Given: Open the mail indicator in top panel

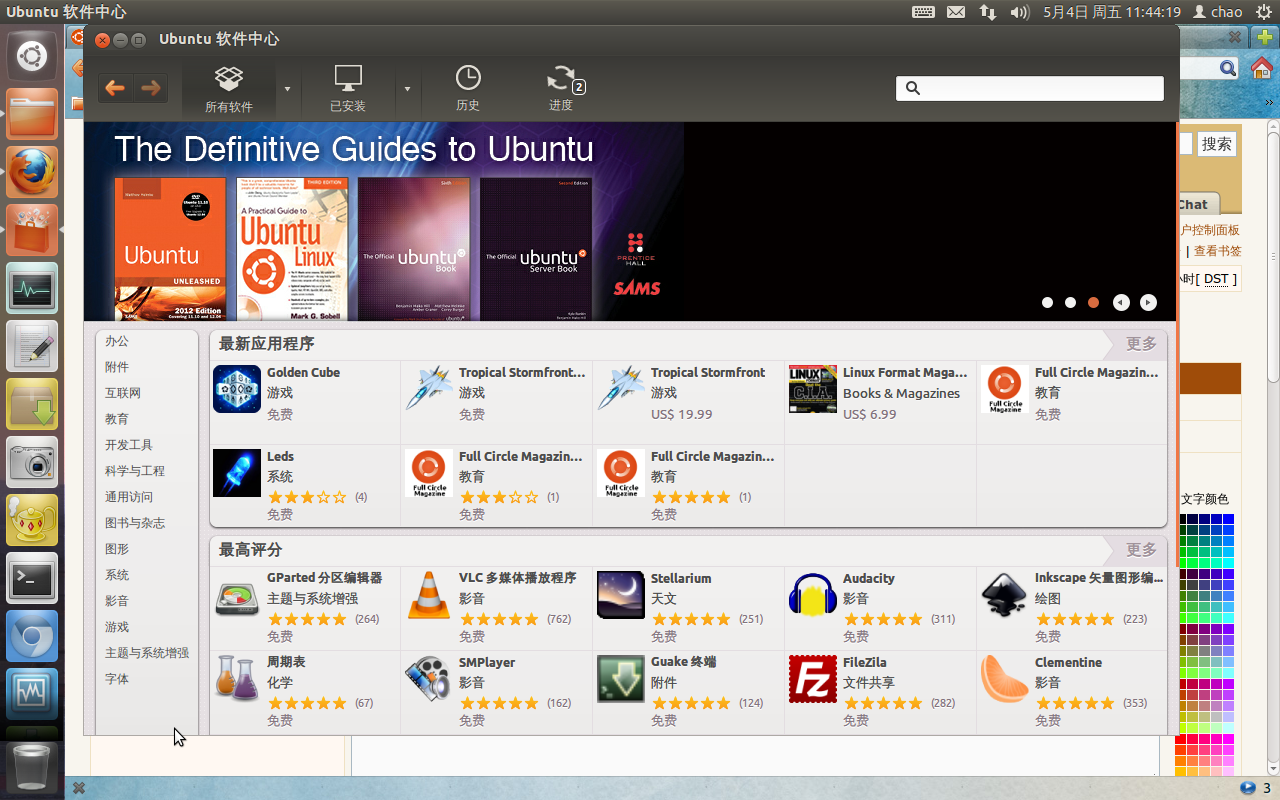Looking at the screenshot, I should (x=956, y=12).
